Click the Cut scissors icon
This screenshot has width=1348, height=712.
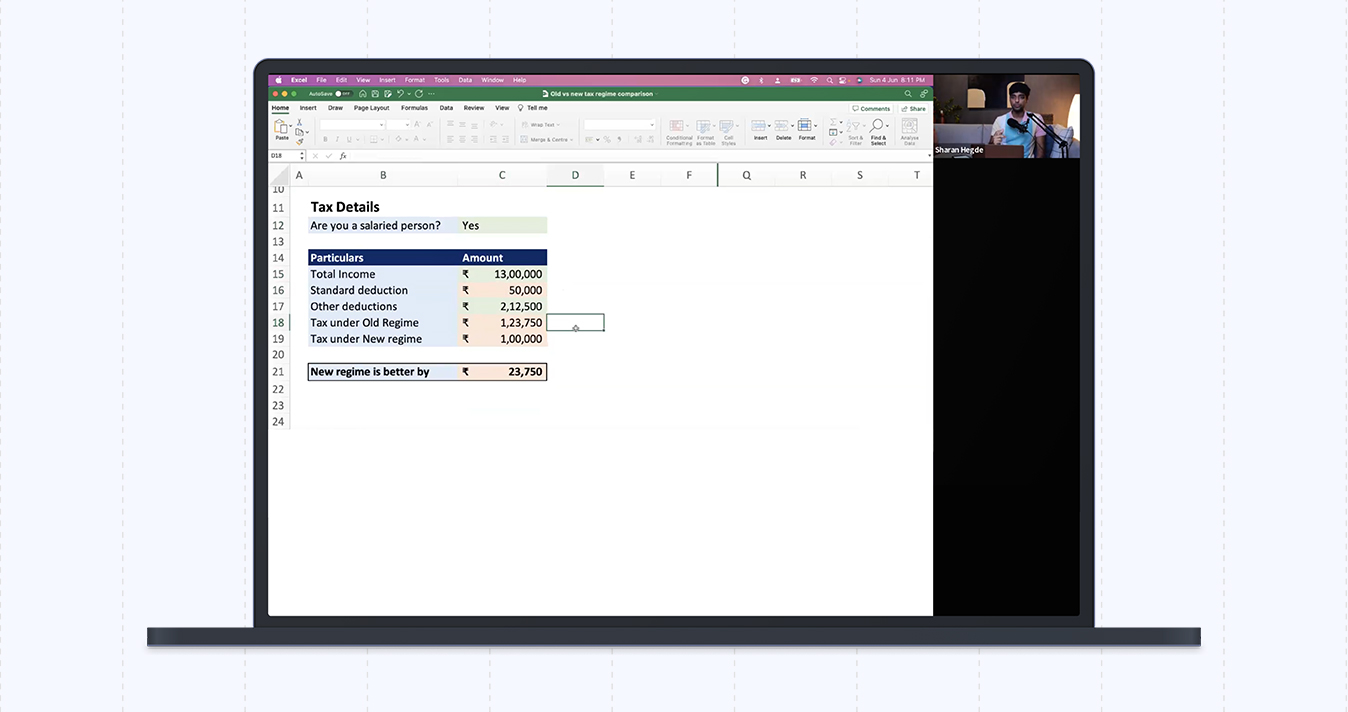pyautogui.click(x=299, y=122)
